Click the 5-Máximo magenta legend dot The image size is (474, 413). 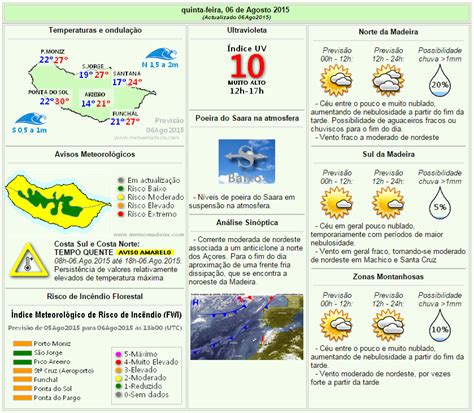(x=118, y=354)
